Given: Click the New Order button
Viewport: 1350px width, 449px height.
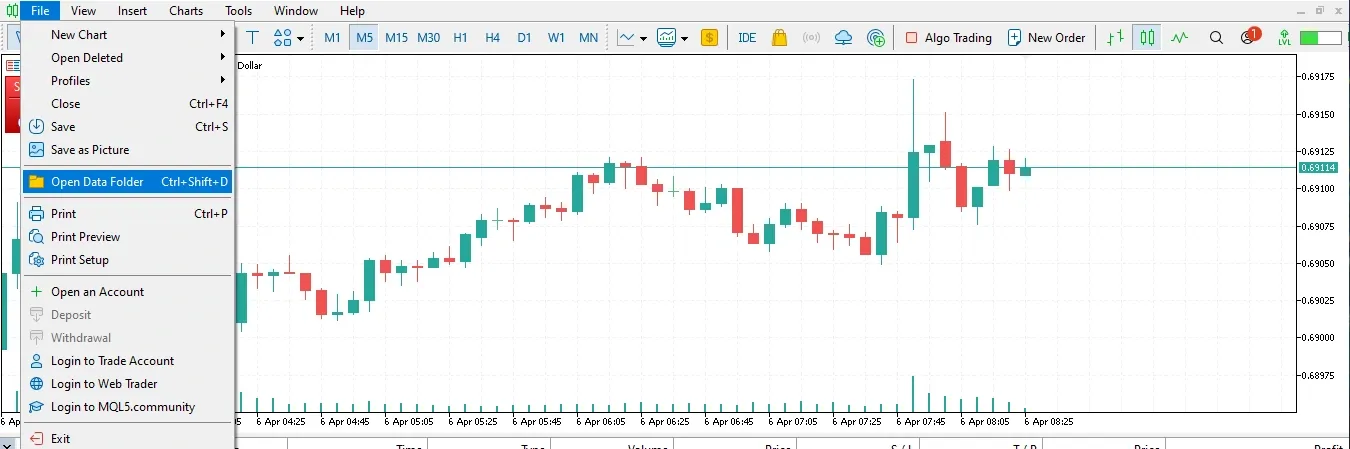Looking at the screenshot, I should pyautogui.click(x=1046, y=38).
